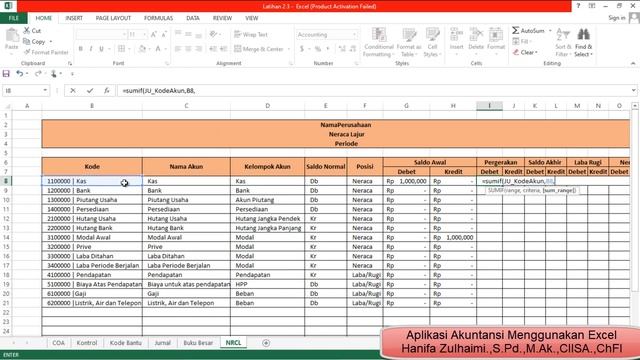Click the Cut scissors command
The width and height of the screenshot is (640, 360).
32,31
